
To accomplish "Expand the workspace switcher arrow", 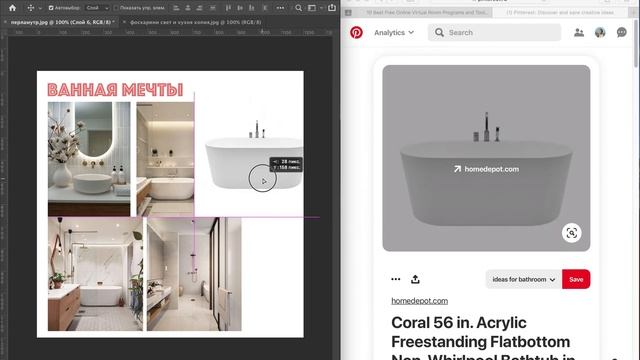I will click(x=321, y=8).
